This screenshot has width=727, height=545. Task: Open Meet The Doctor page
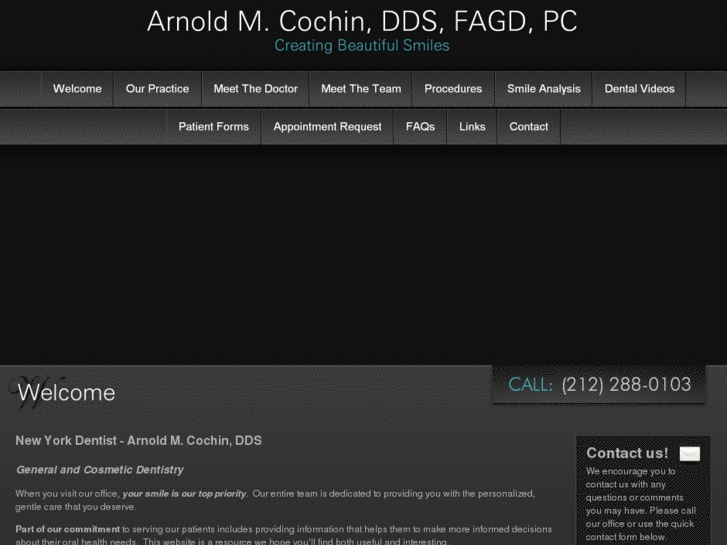[x=255, y=89]
